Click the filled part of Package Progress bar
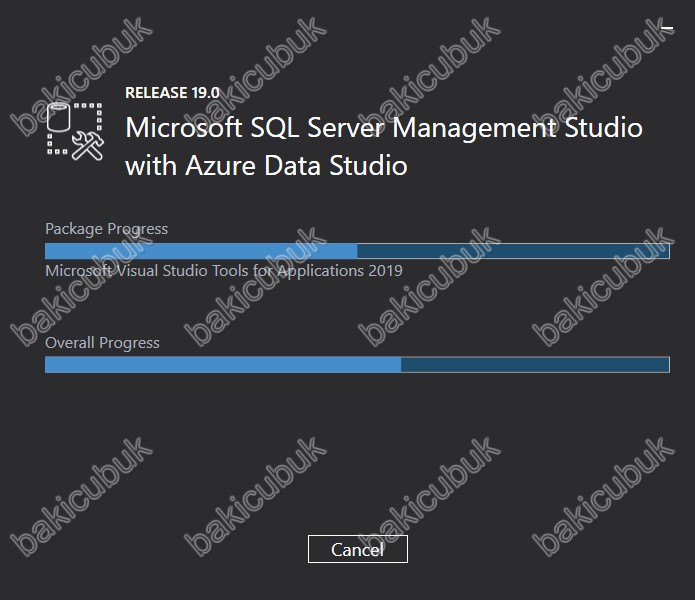The width and height of the screenshot is (695, 600). click(x=201, y=251)
